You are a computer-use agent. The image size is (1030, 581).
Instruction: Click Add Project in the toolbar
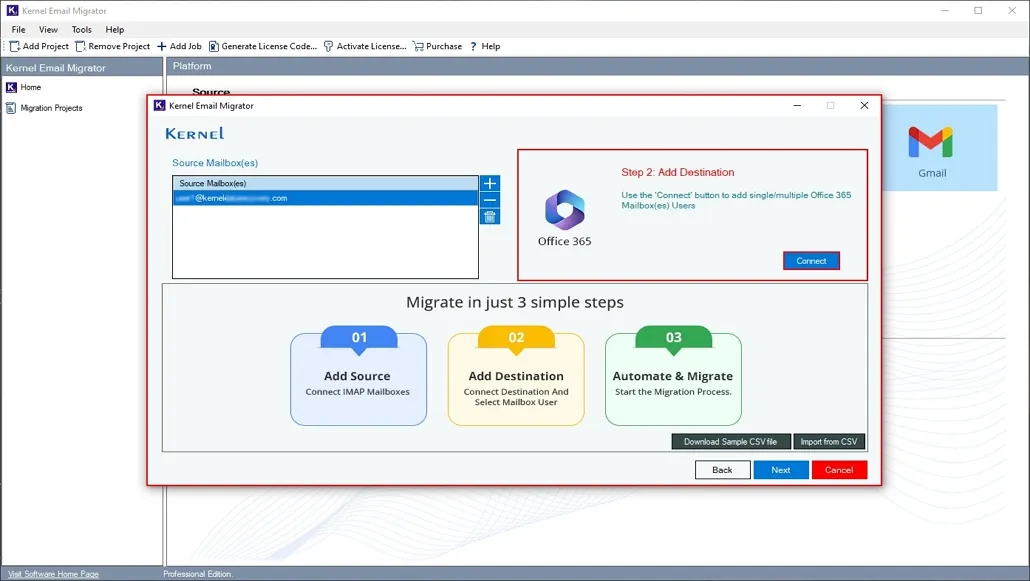point(39,46)
